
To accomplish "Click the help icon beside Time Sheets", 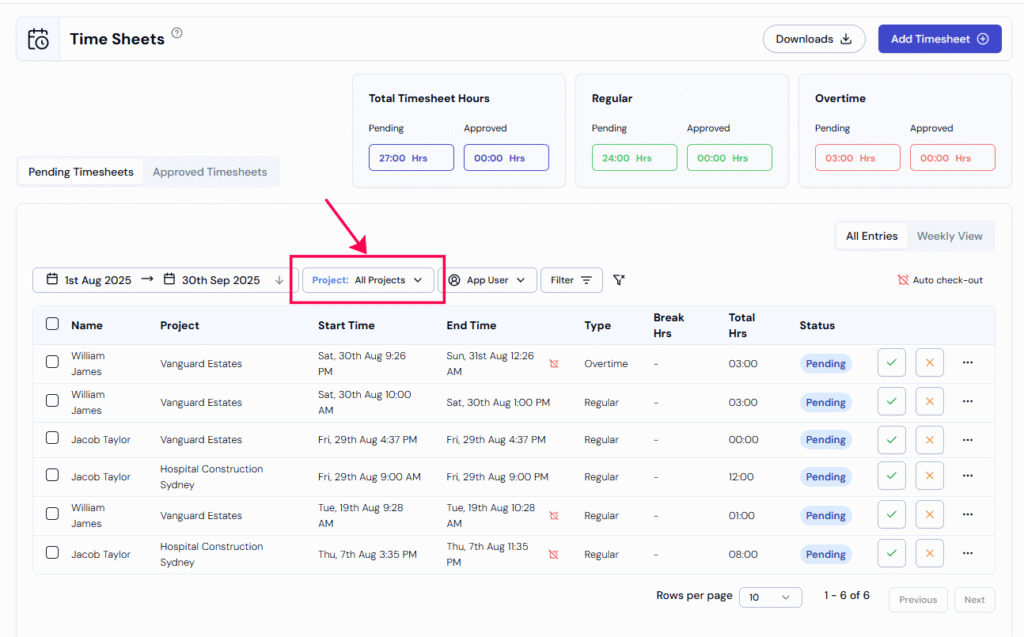I will [x=177, y=33].
